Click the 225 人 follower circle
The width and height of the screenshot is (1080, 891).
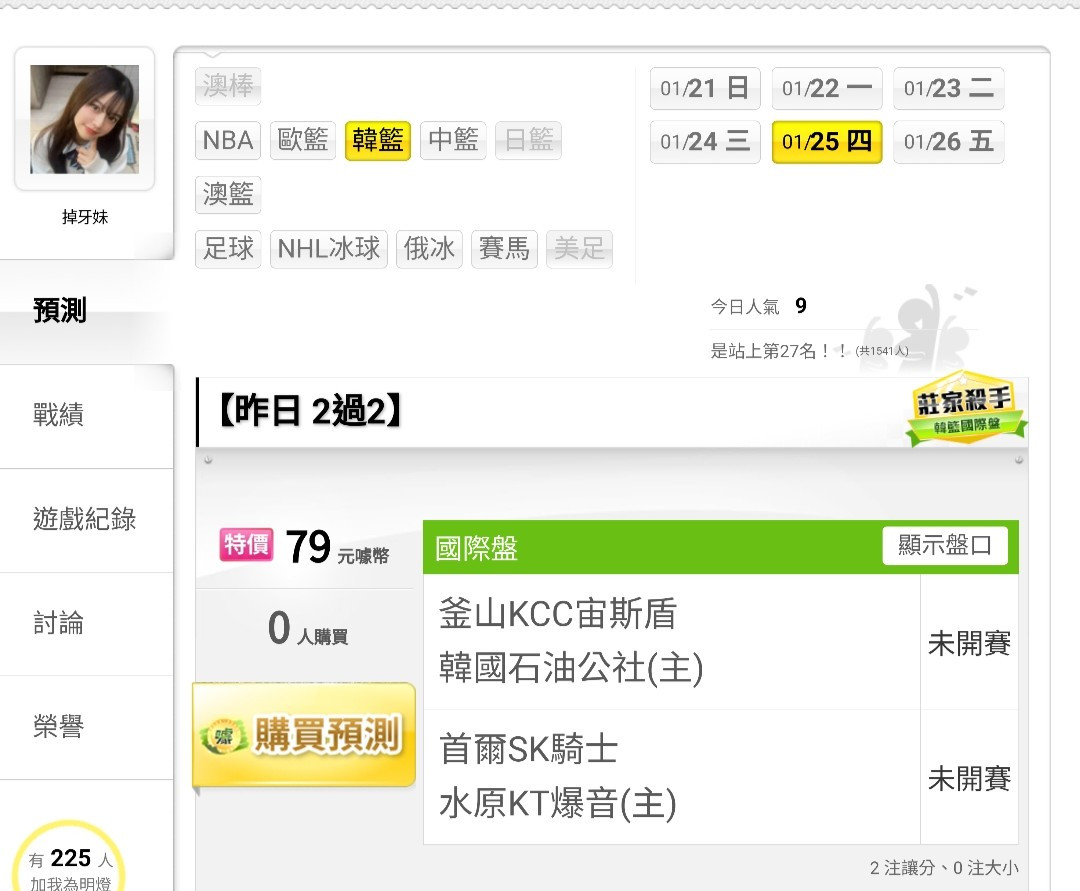(70, 859)
